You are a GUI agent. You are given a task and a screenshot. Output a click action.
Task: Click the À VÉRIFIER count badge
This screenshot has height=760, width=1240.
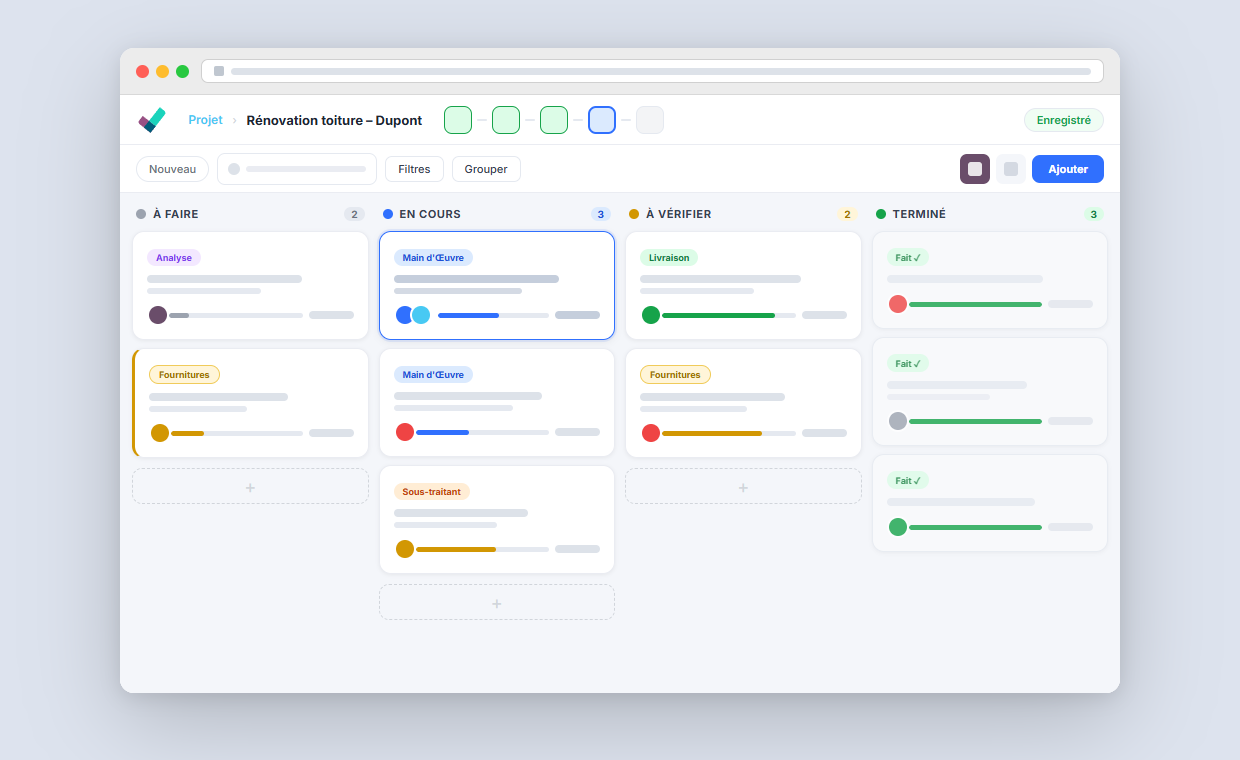pos(847,214)
